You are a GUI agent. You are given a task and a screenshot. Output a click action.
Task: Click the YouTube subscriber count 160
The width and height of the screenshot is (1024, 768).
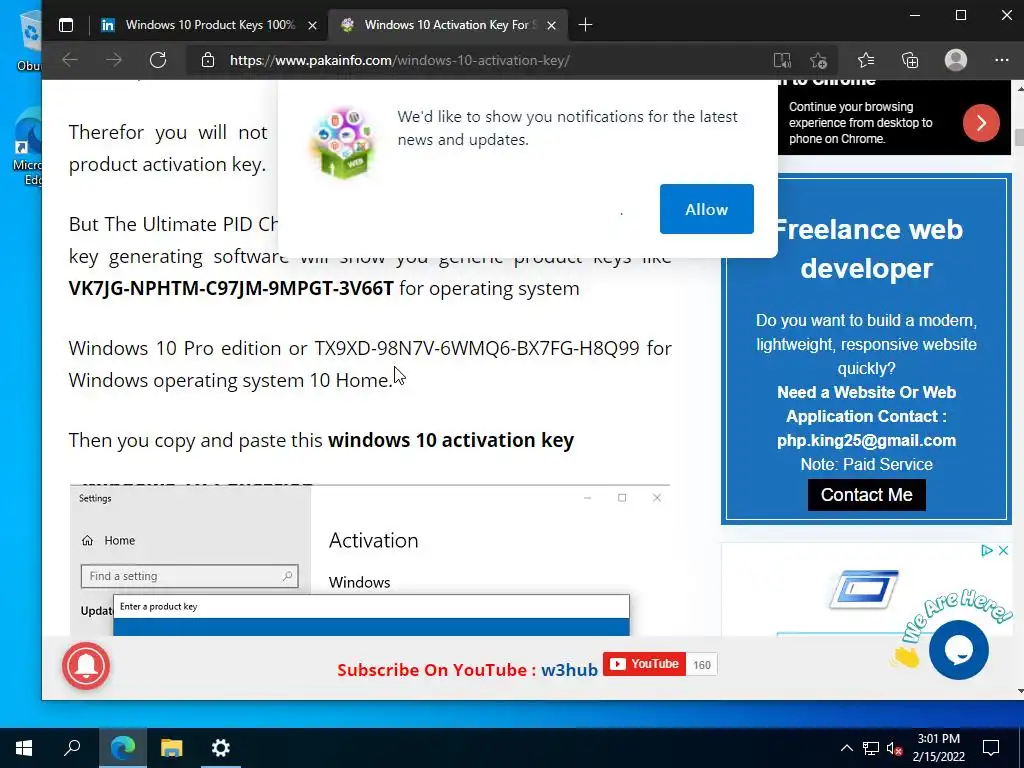[x=702, y=665]
